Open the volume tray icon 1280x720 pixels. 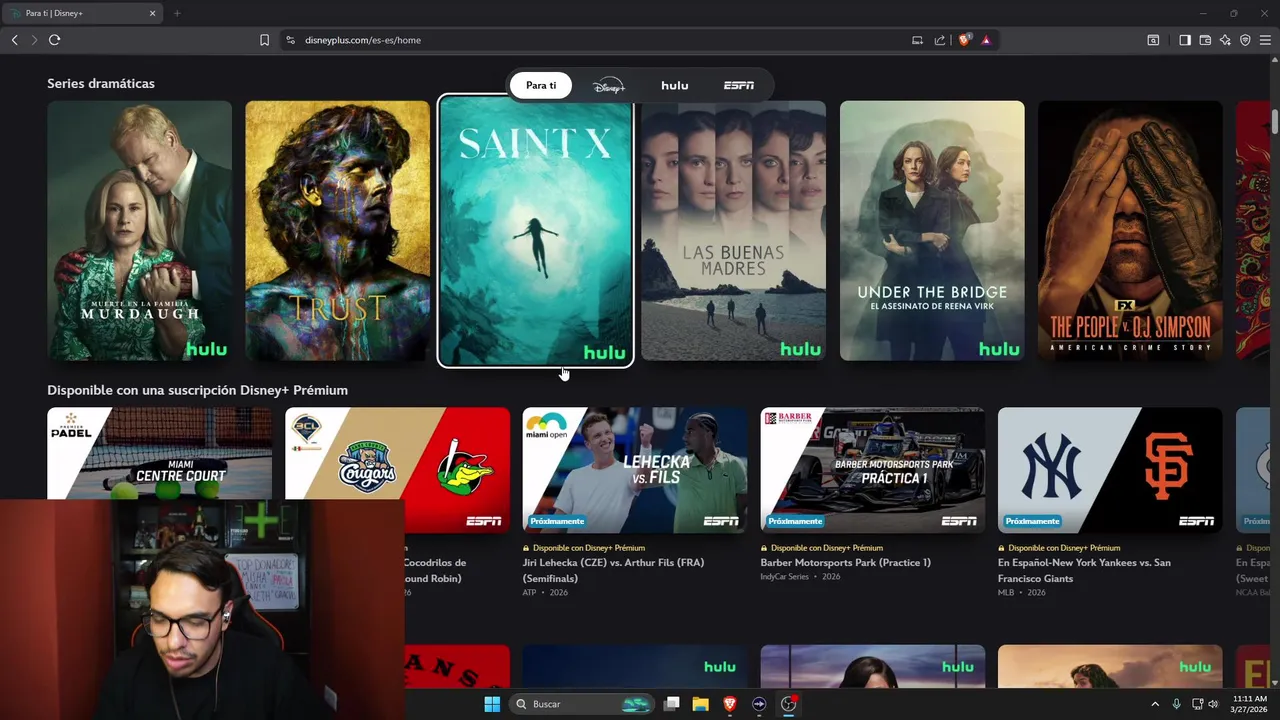click(x=1214, y=704)
